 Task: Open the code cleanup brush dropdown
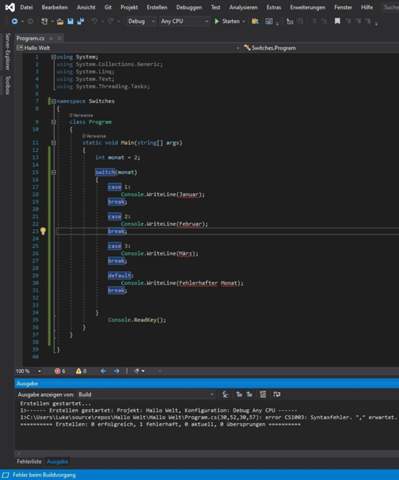139,371
